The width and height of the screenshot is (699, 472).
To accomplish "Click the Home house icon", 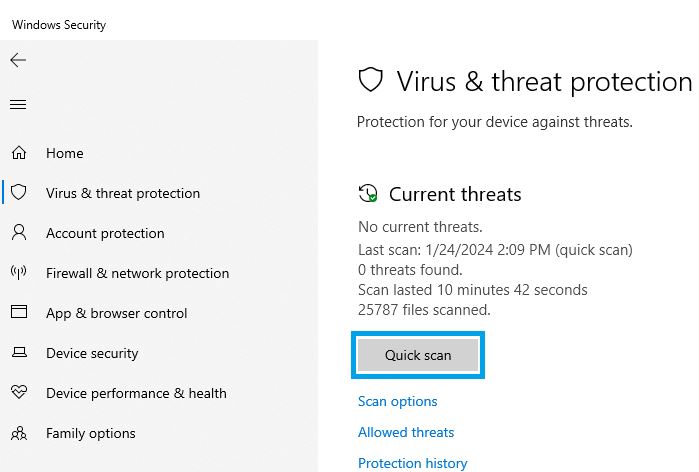I will (x=19, y=153).
